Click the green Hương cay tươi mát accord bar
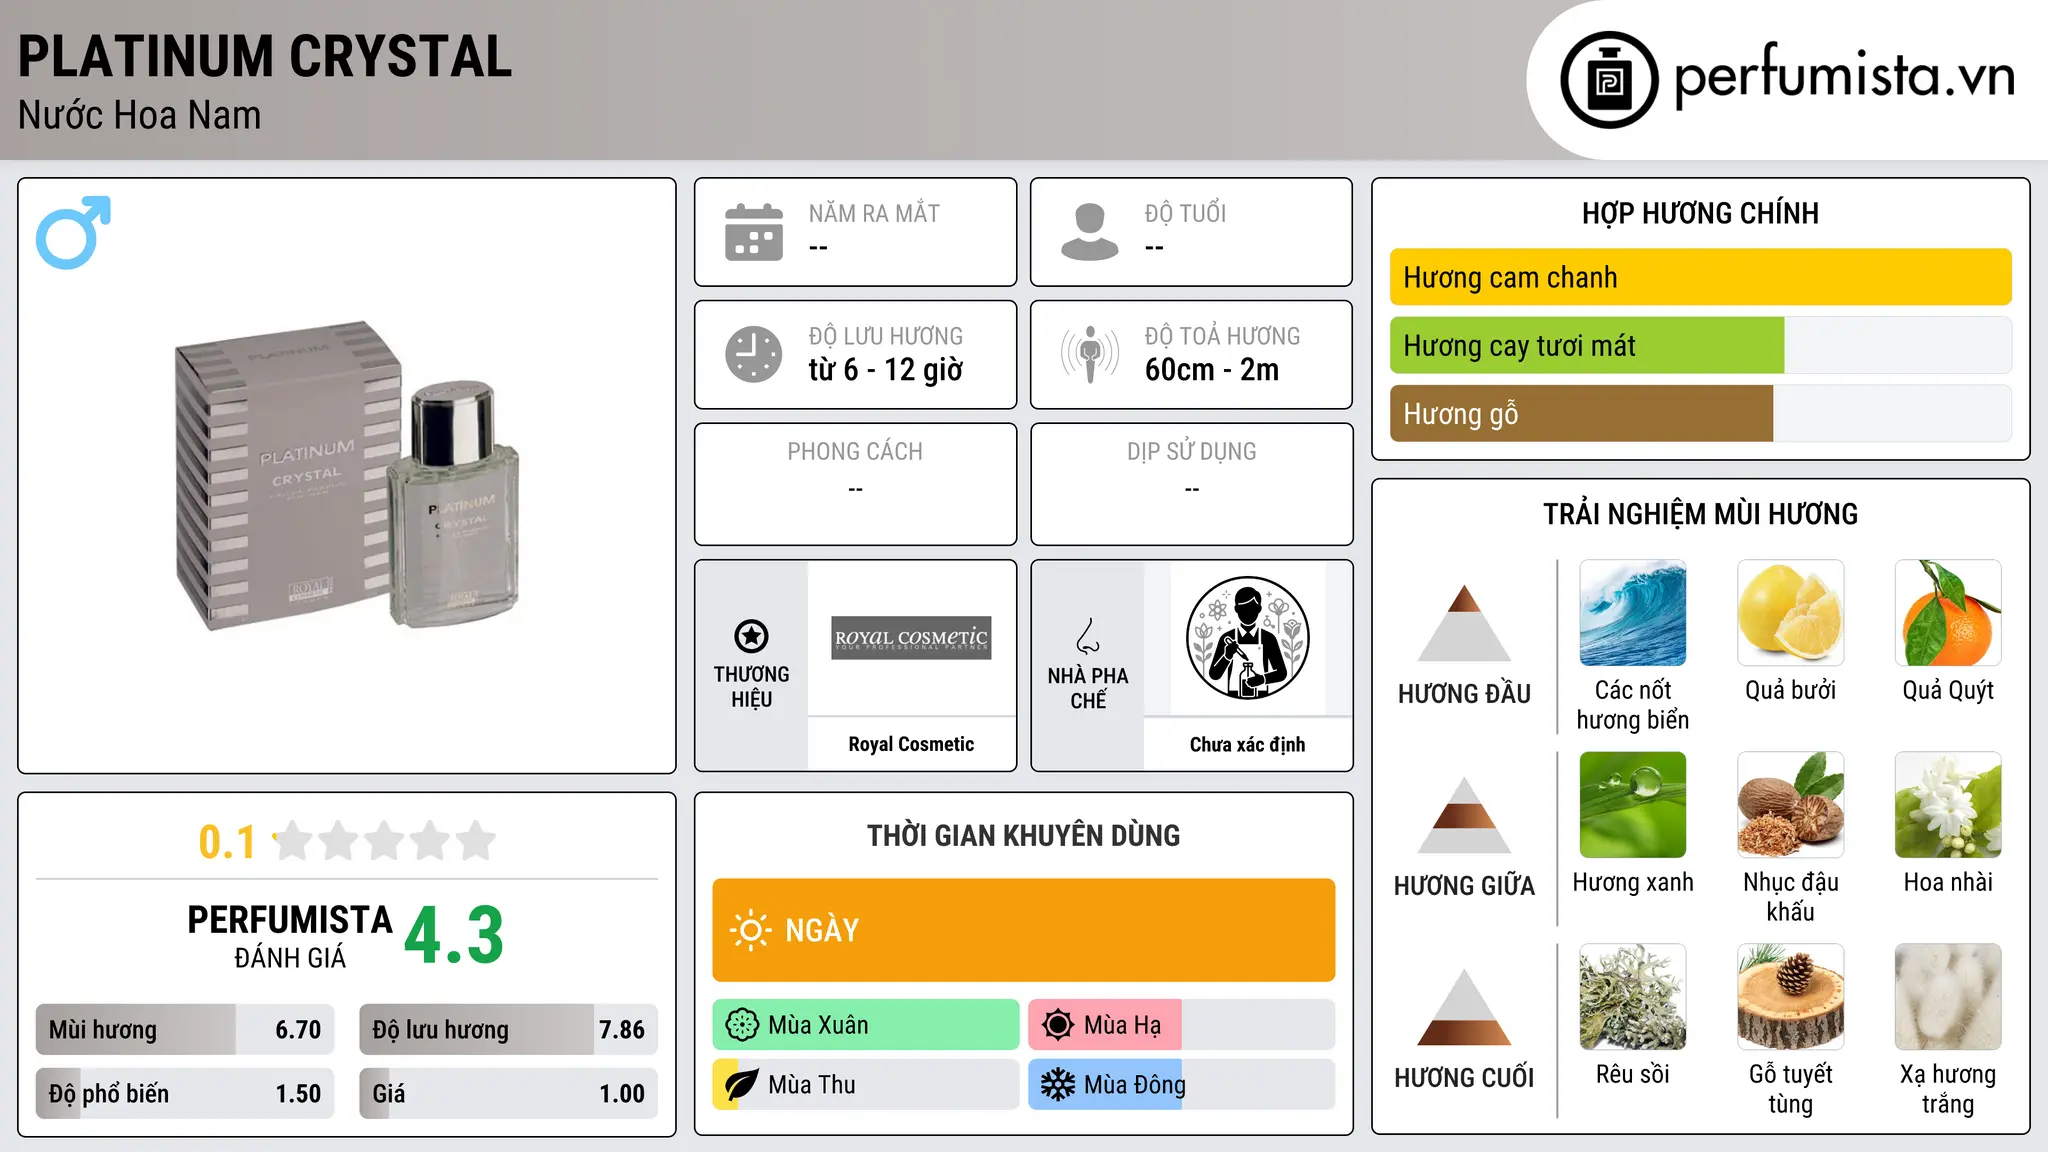This screenshot has width=2048, height=1152. (1701, 346)
